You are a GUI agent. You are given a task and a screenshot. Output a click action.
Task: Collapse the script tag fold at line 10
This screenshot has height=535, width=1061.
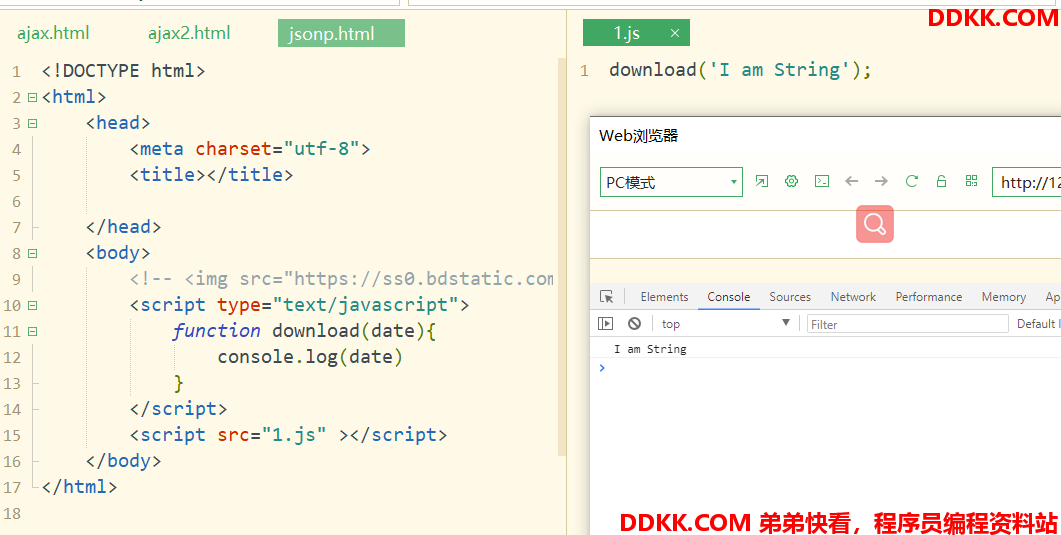tap(32, 306)
